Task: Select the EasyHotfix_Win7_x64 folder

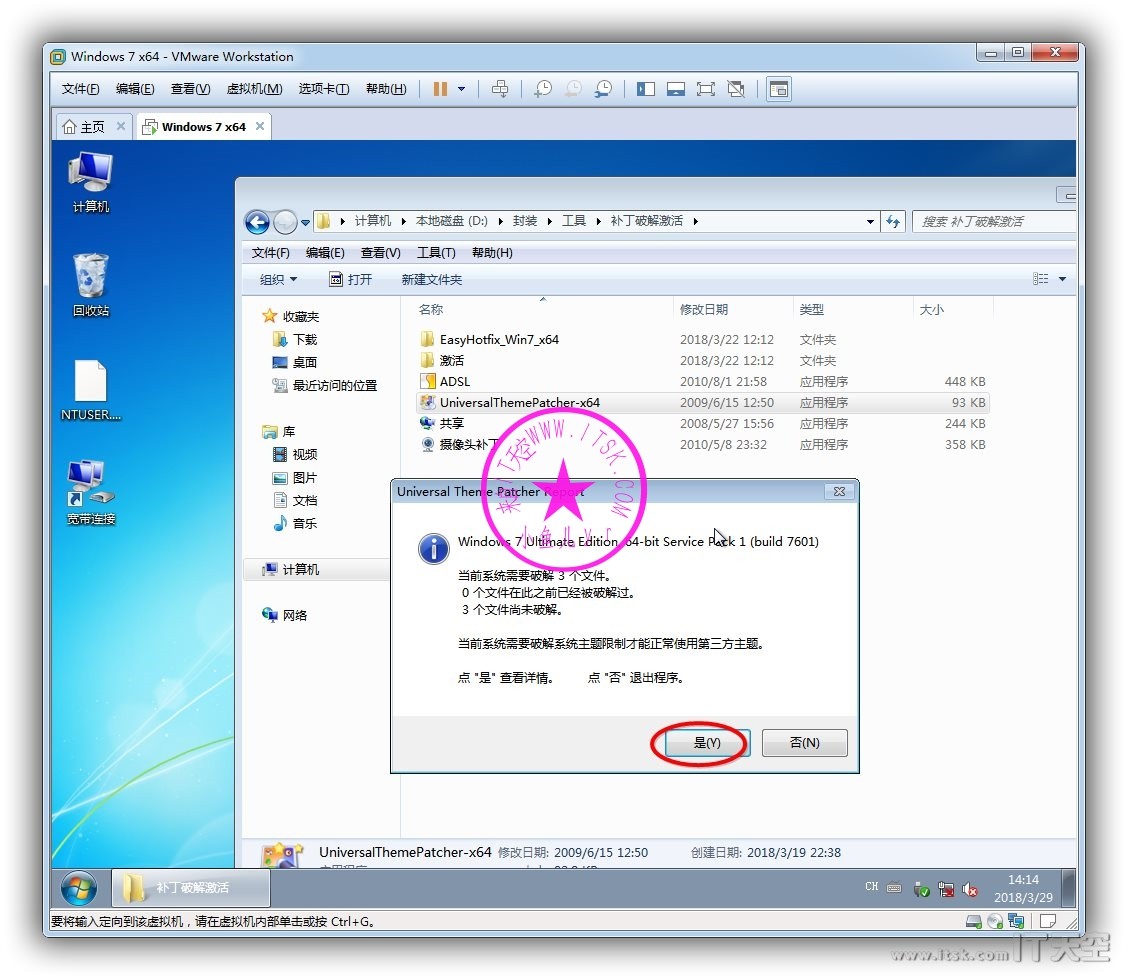Action: click(498, 340)
